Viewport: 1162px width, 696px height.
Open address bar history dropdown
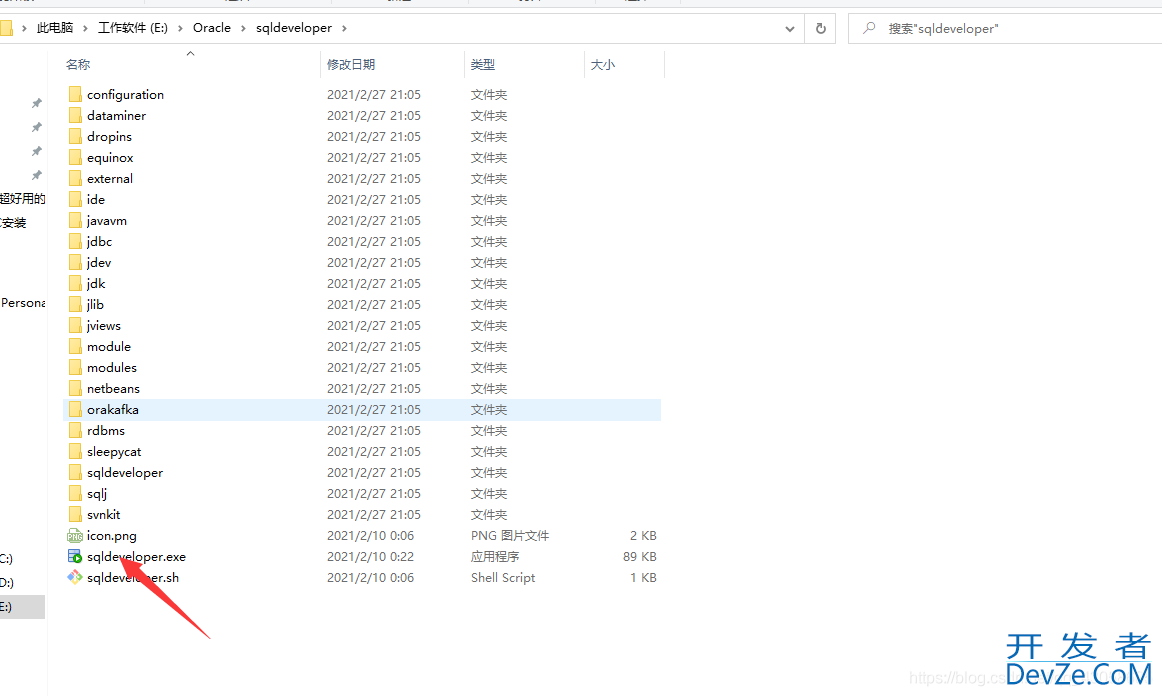tap(789, 29)
